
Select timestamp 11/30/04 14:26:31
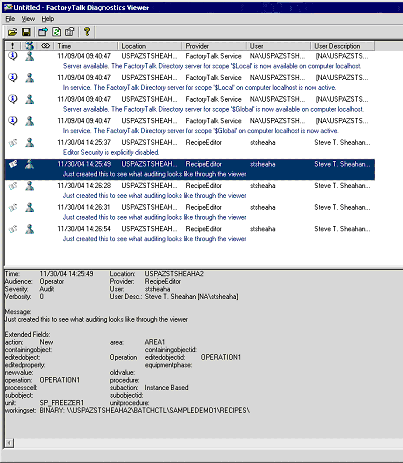tap(84, 207)
